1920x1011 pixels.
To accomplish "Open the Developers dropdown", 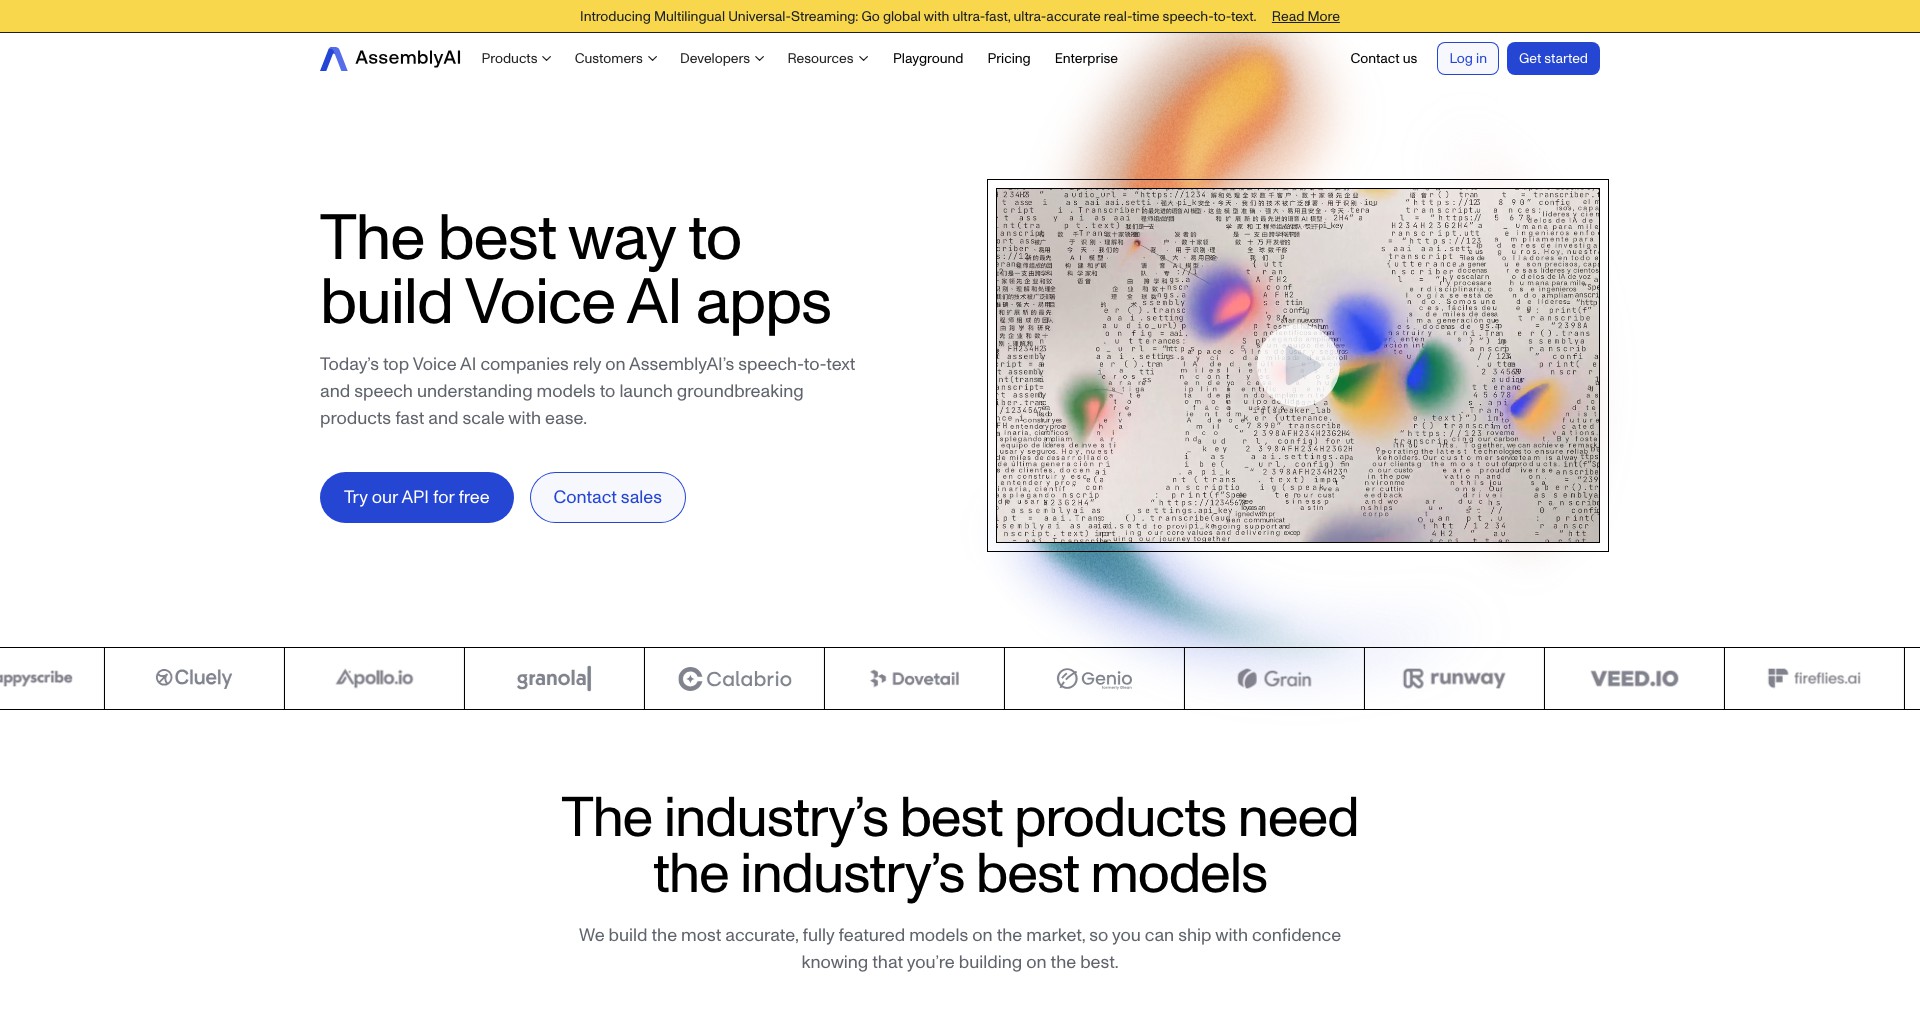I will [x=722, y=58].
